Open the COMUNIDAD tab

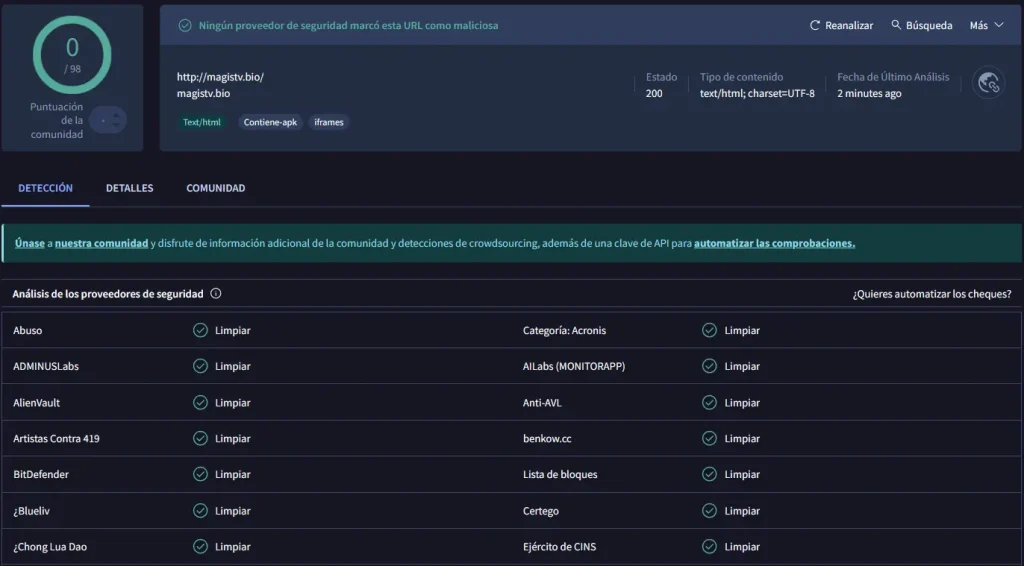coord(216,188)
